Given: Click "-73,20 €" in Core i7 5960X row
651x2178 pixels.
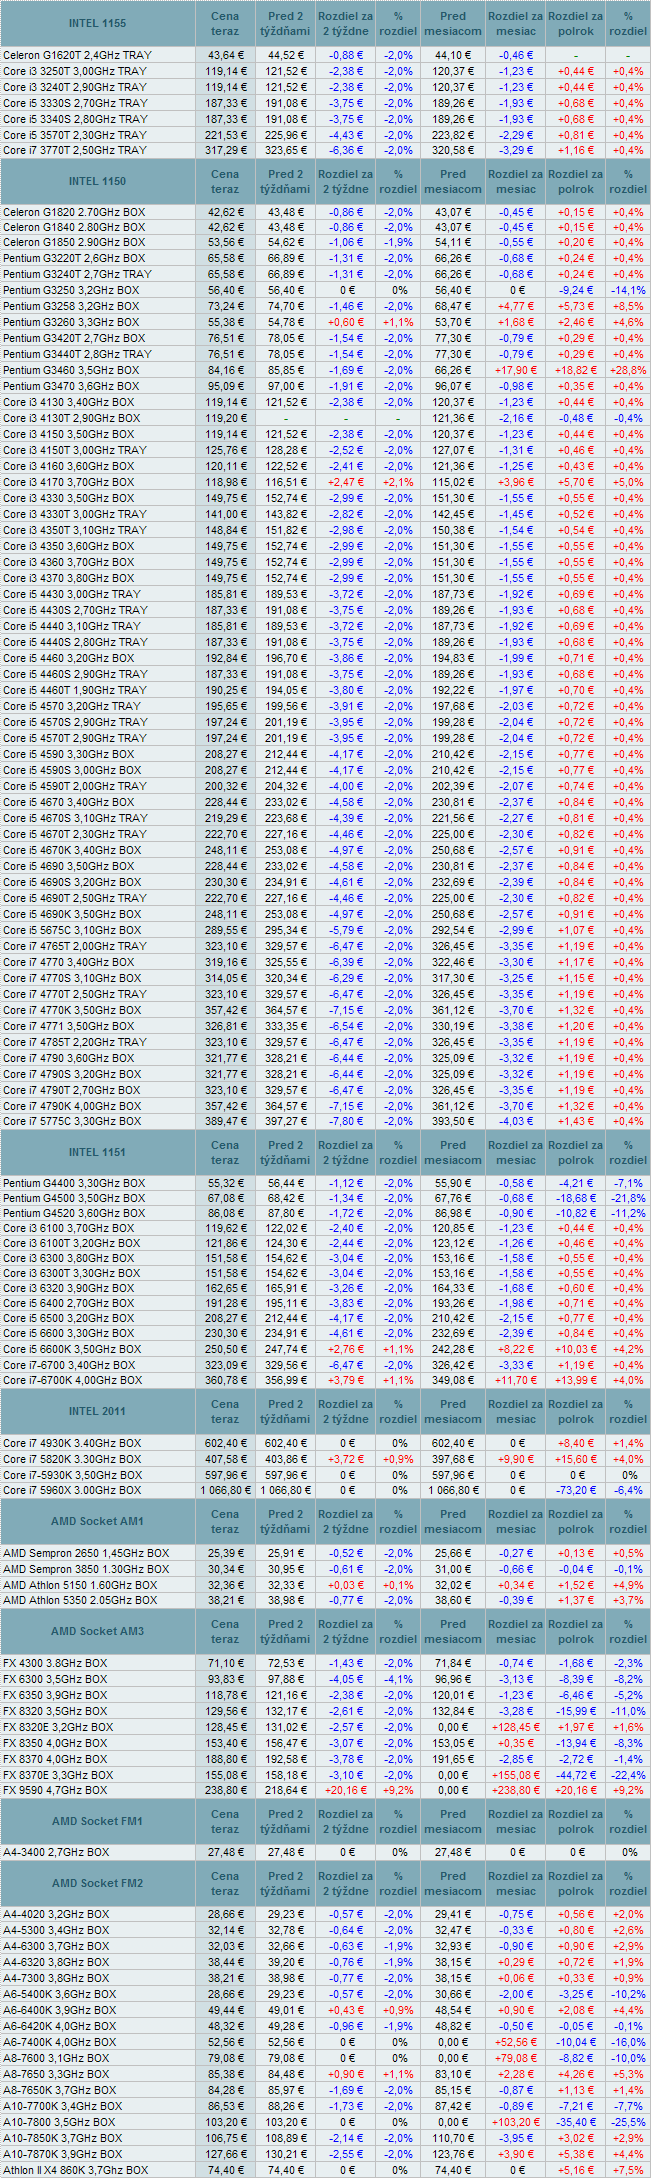Looking at the screenshot, I should [576, 1490].
